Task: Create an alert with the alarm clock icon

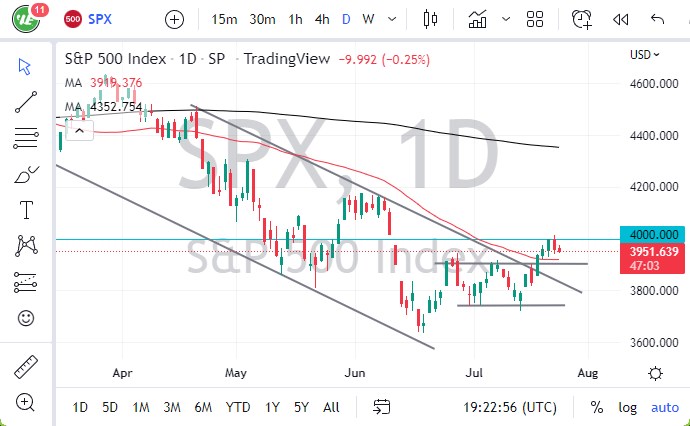Action: point(581,19)
